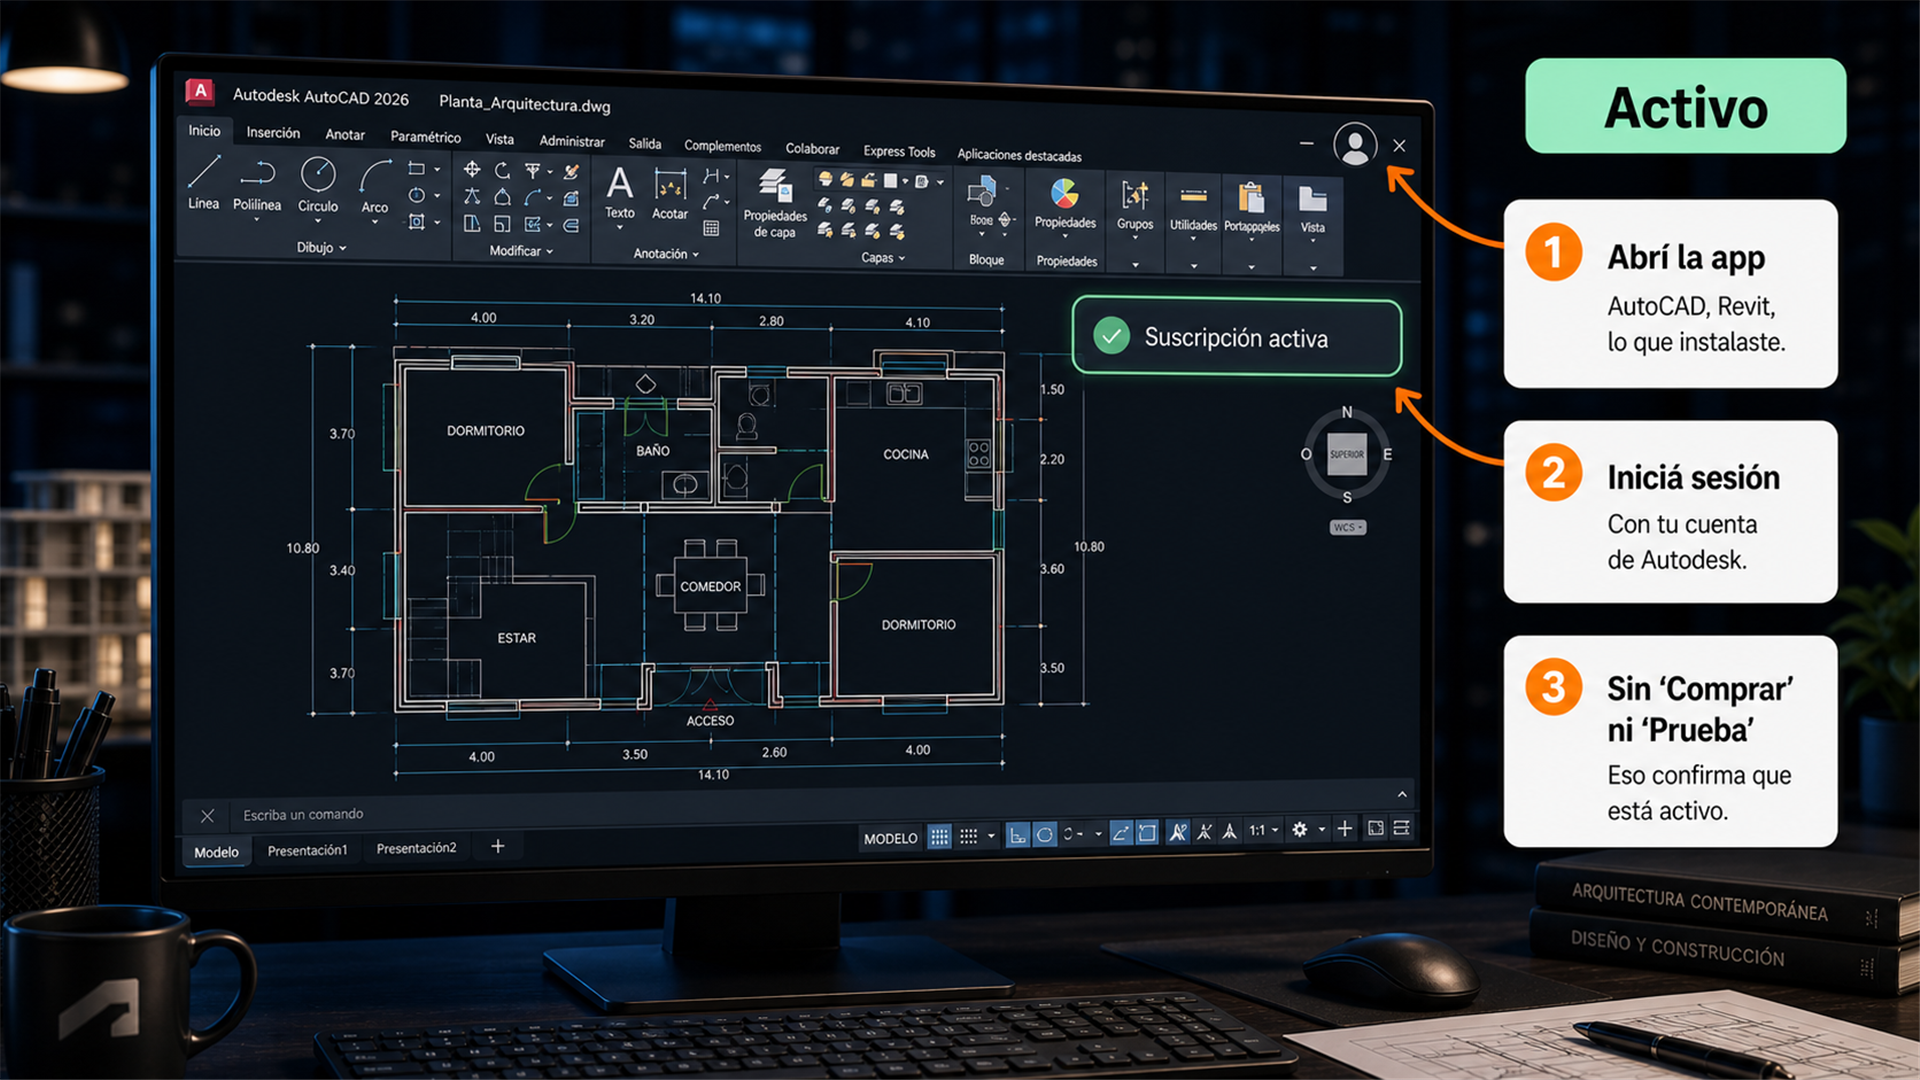Toggle snap mode dots in status bar
The width and height of the screenshot is (1920, 1080).
pyautogui.click(x=969, y=836)
